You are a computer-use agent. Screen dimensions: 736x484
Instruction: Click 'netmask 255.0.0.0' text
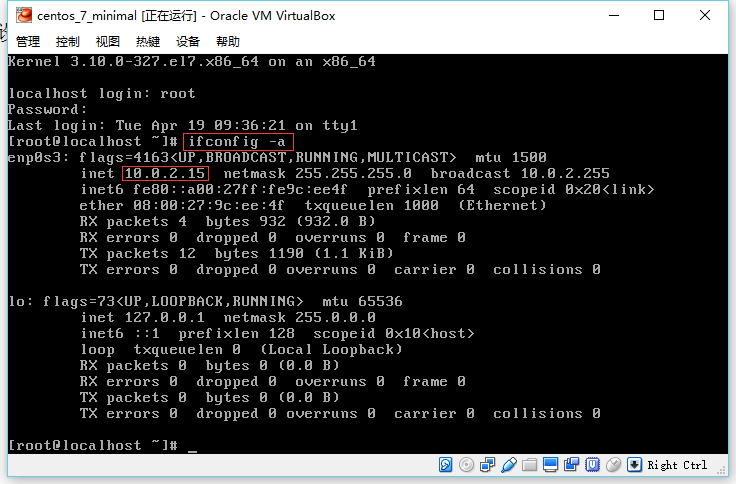[299, 317]
